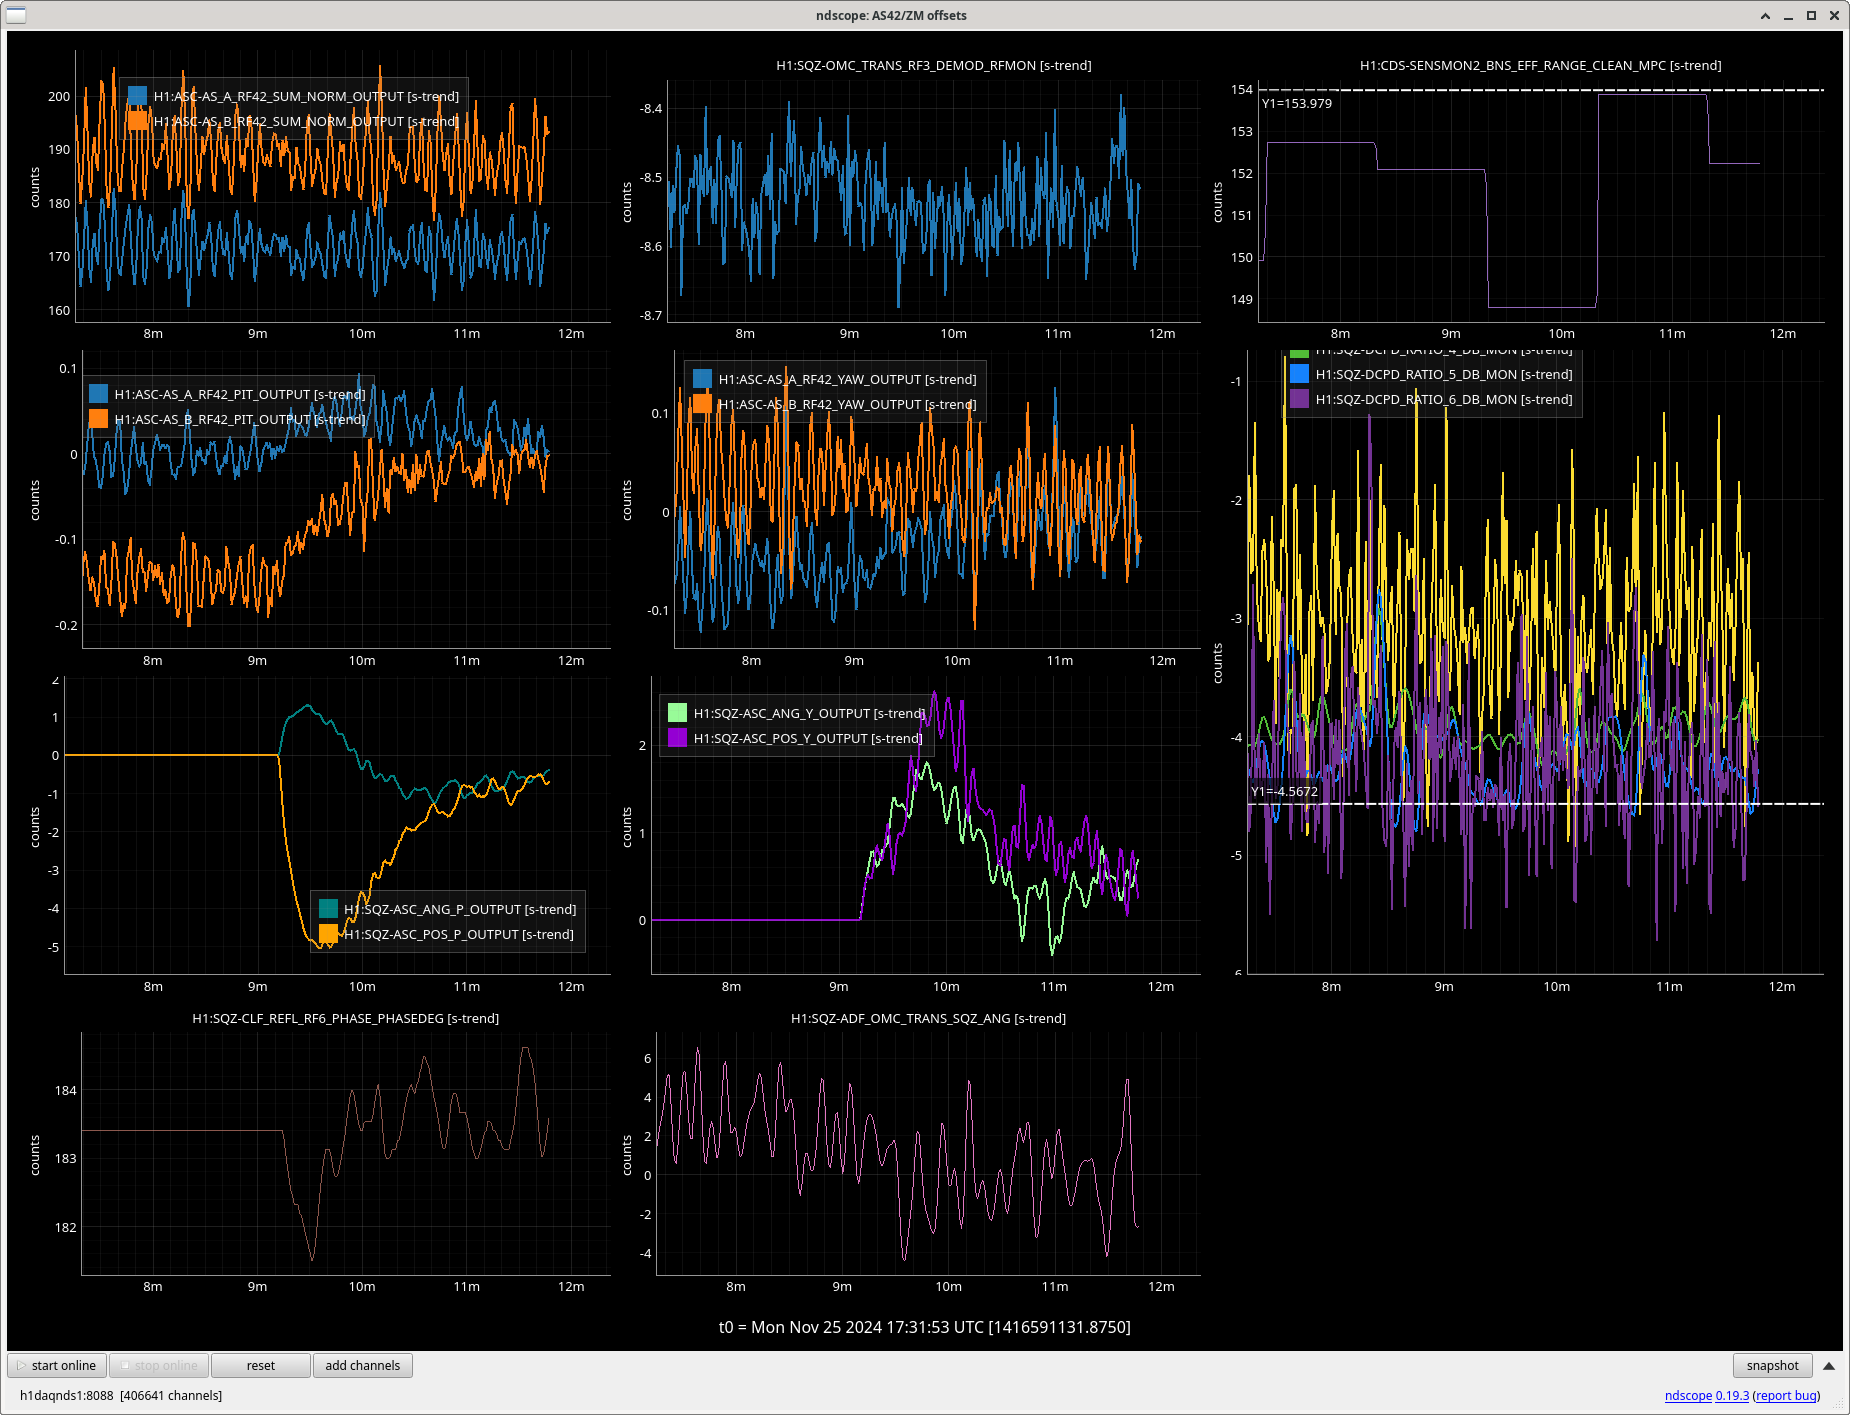Open the add channels dialog
The image size is (1850, 1415).
point(363,1365)
